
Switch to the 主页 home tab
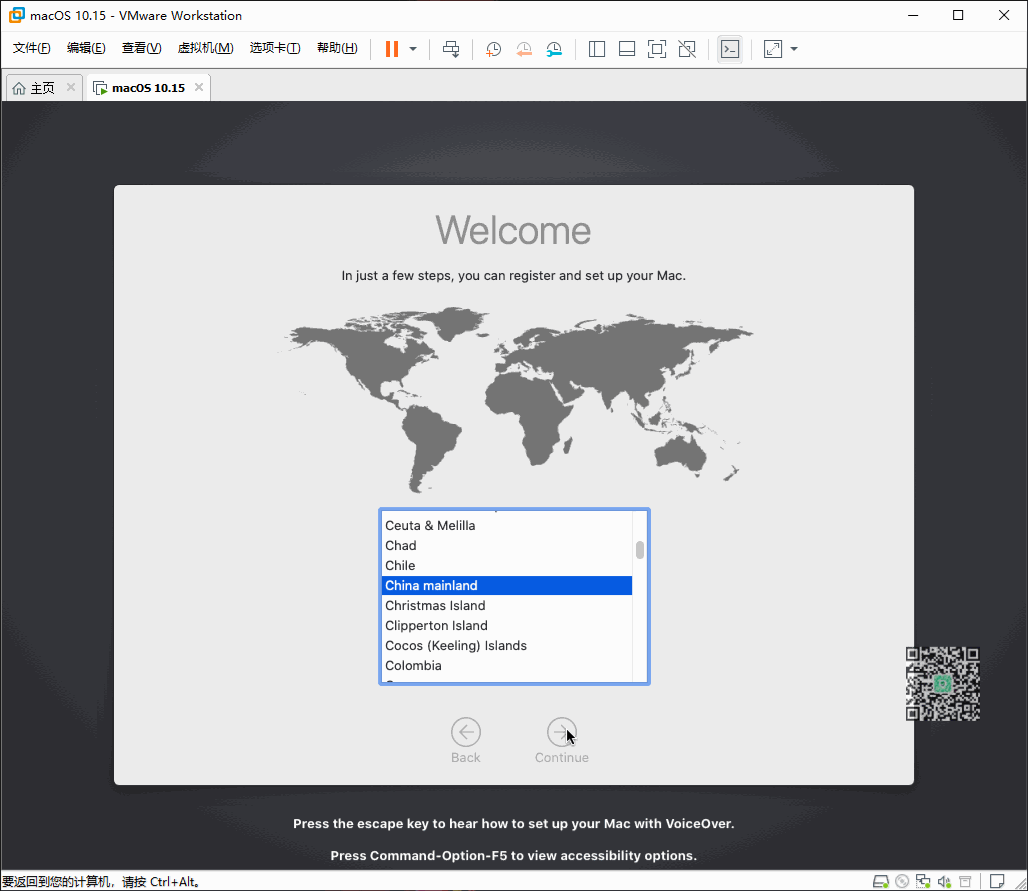point(34,88)
